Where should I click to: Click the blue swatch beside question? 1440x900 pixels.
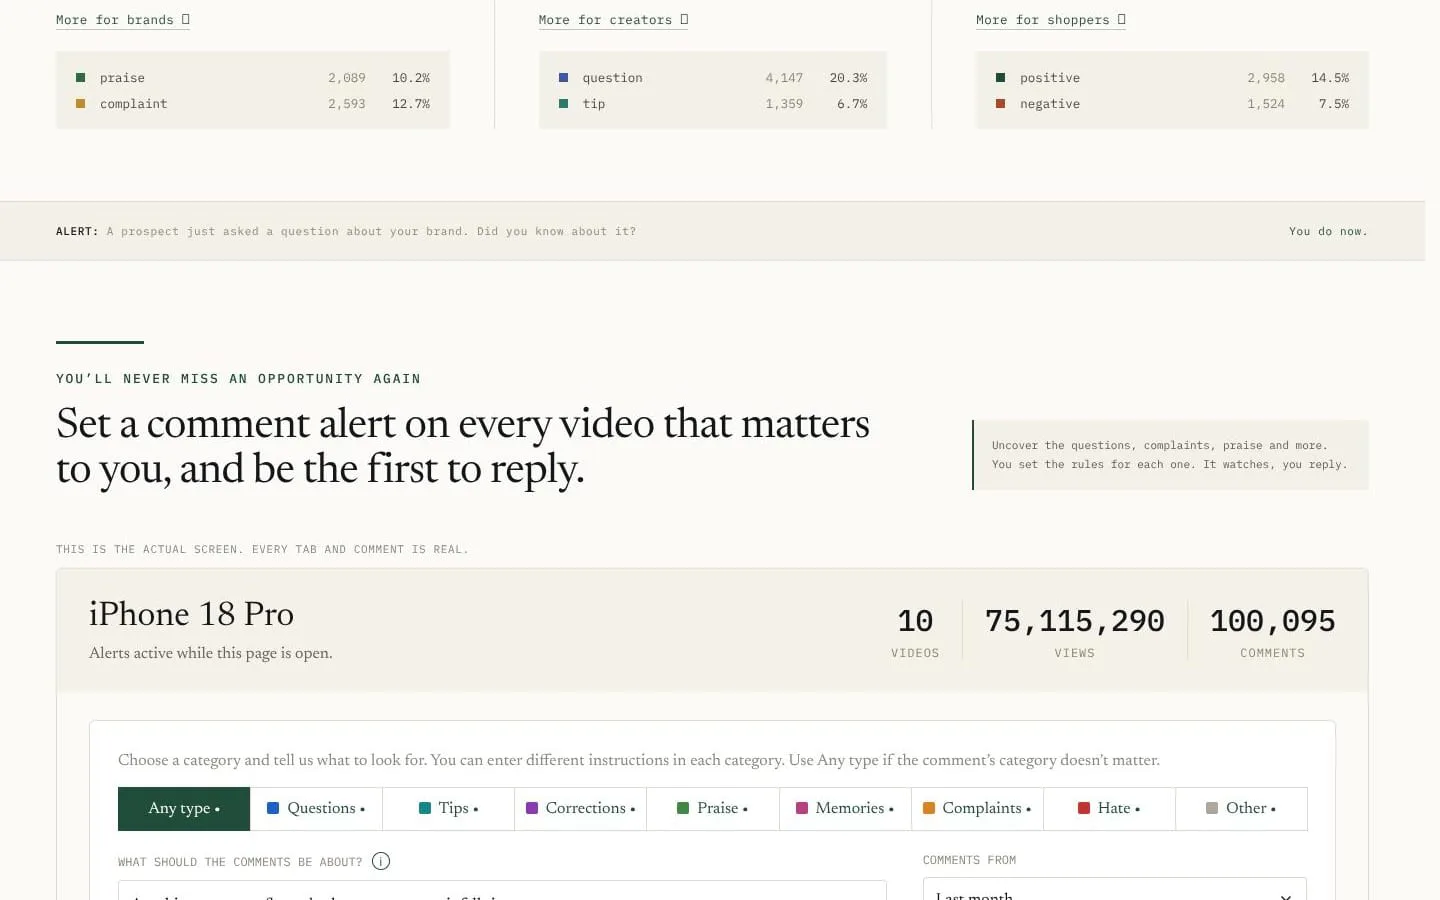pyautogui.click(x=564, y=78)
